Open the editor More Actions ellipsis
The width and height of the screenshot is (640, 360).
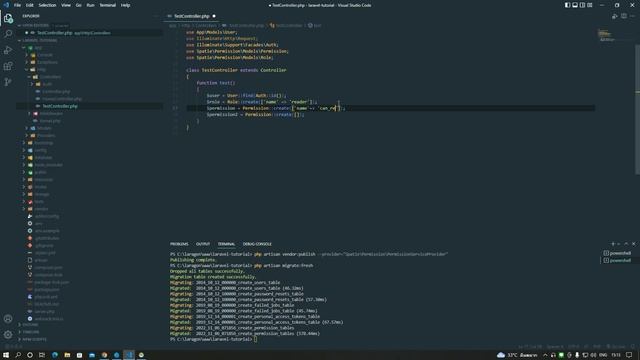[633, 16]
